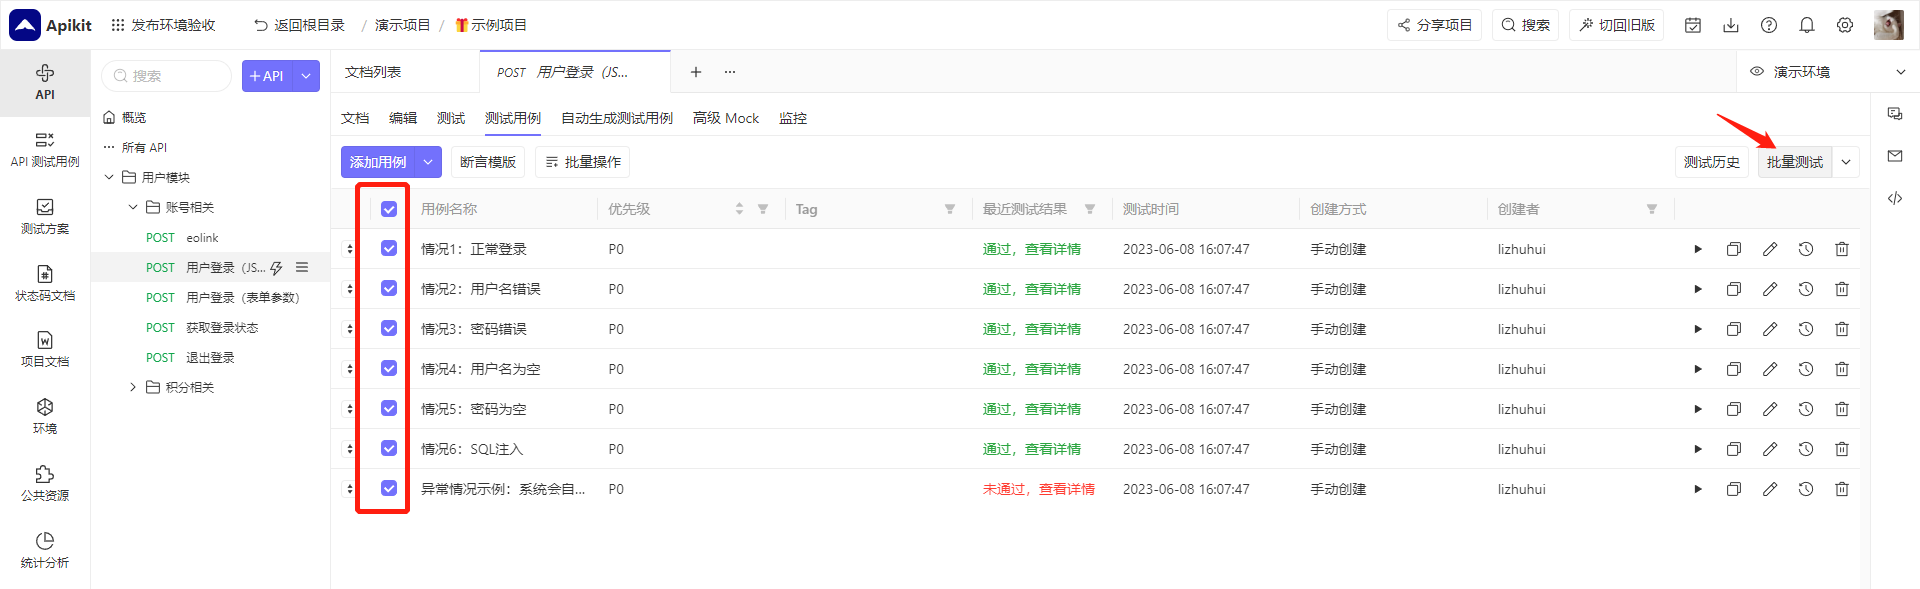Open the notifications bell
The image size is (1920, 589).
click(x=1807, y=25)
